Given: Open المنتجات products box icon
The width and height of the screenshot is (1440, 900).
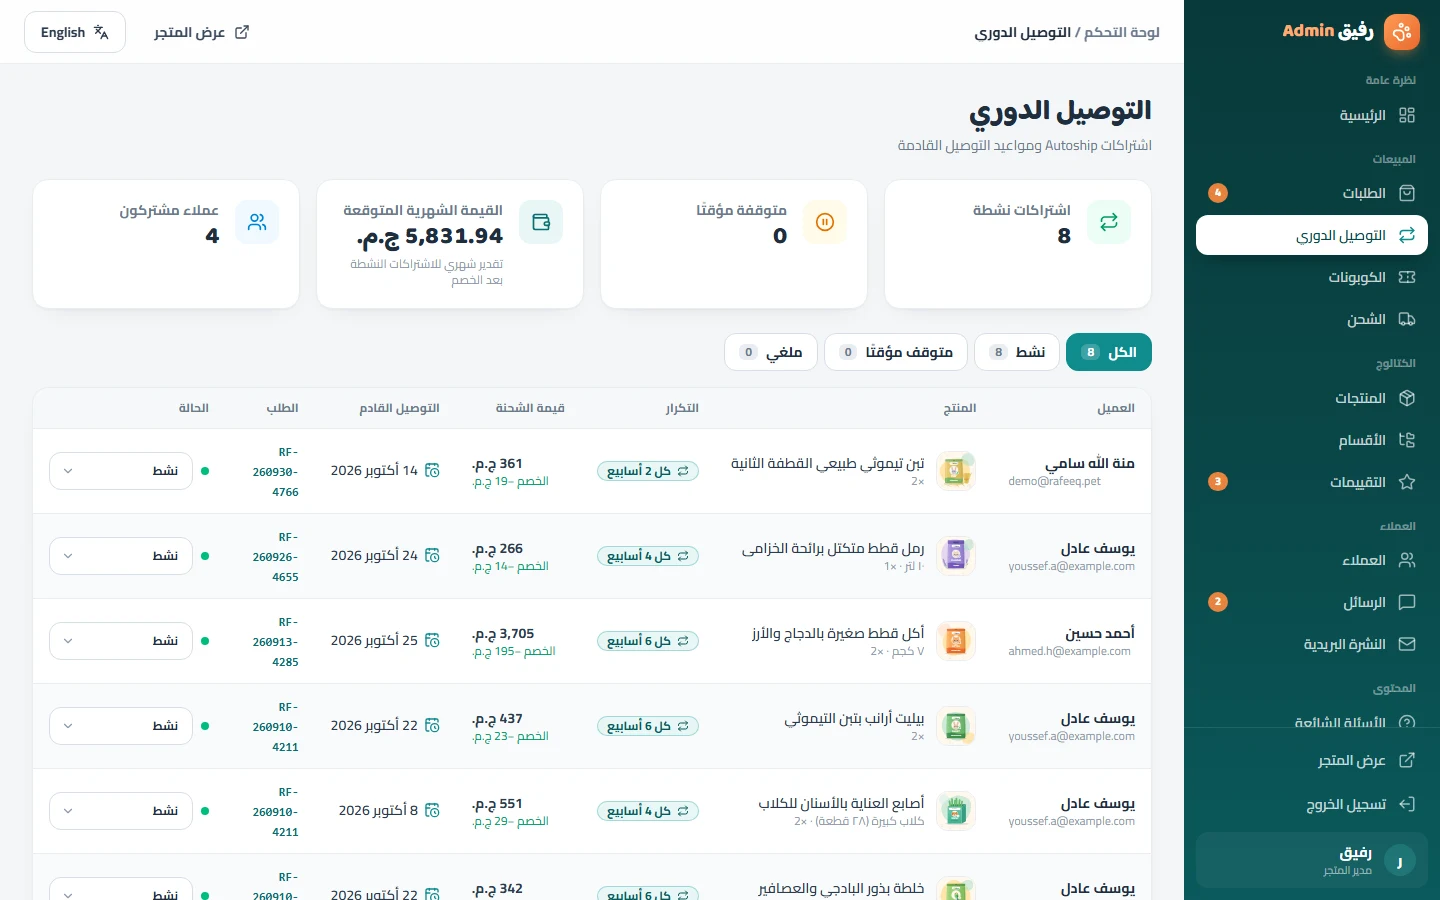Looking at the screenshot, I should (x=1407, y=398).
